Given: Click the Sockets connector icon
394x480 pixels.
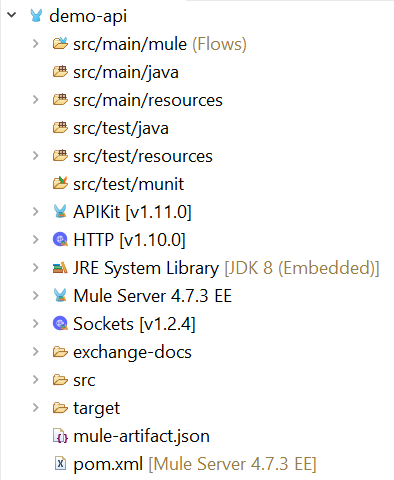Looking at the screenshot, I should point(60,323).
